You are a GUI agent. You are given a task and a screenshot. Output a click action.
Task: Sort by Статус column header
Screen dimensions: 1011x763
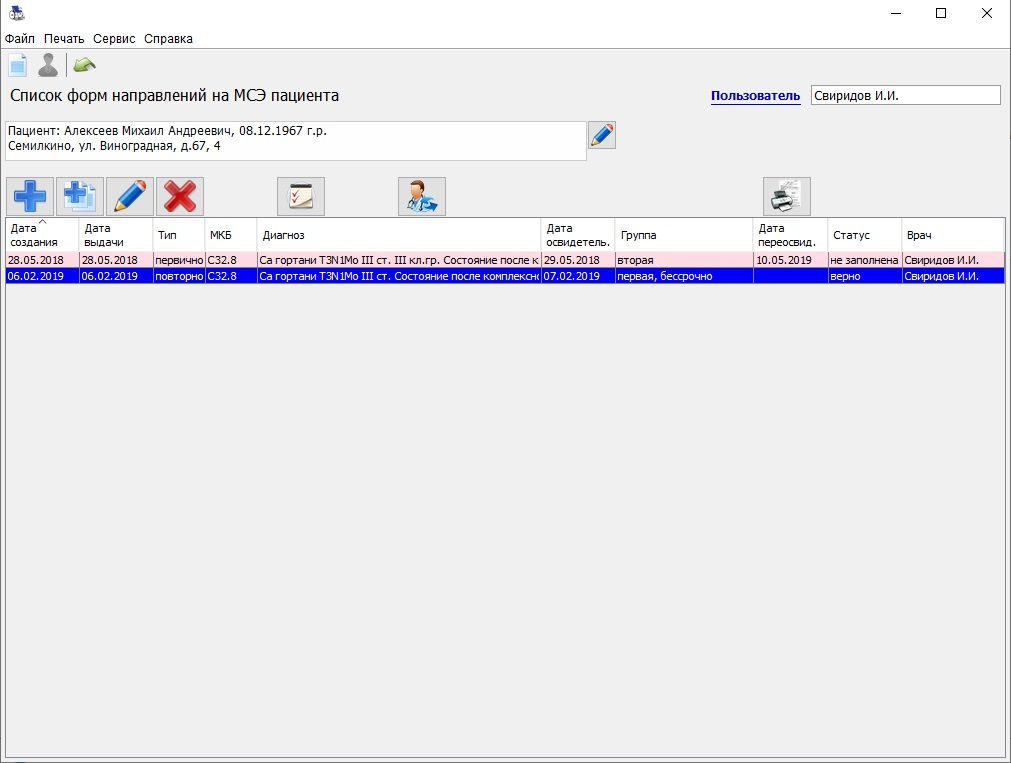point(865,235)
